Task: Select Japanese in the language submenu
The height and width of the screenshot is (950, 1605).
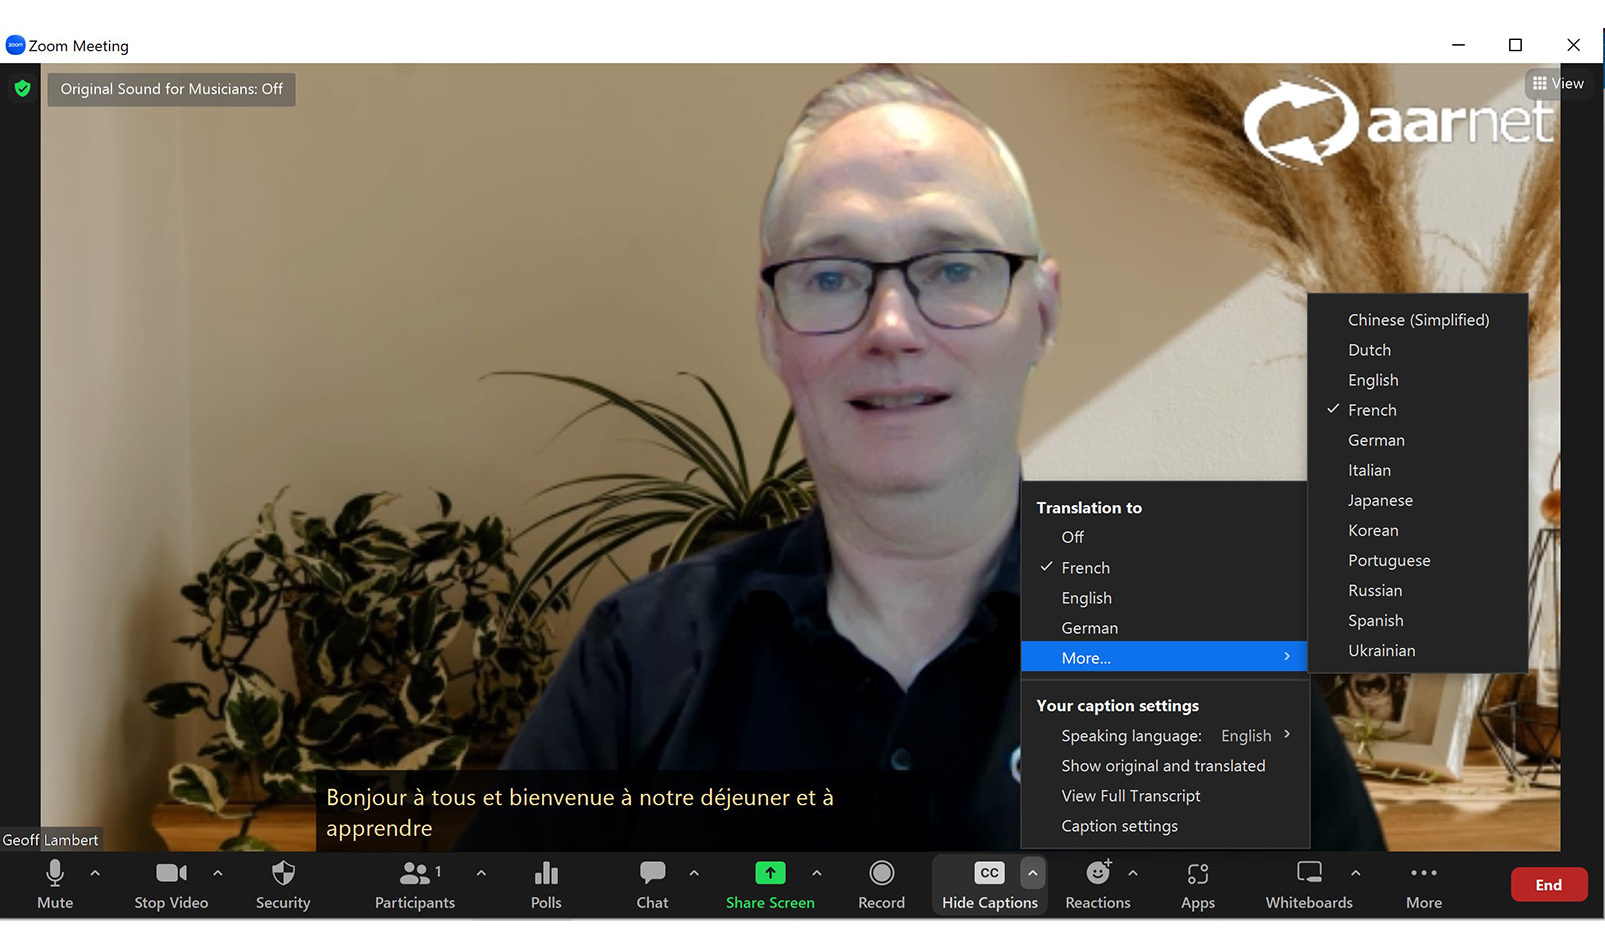Action: (x=1380, y=500)
